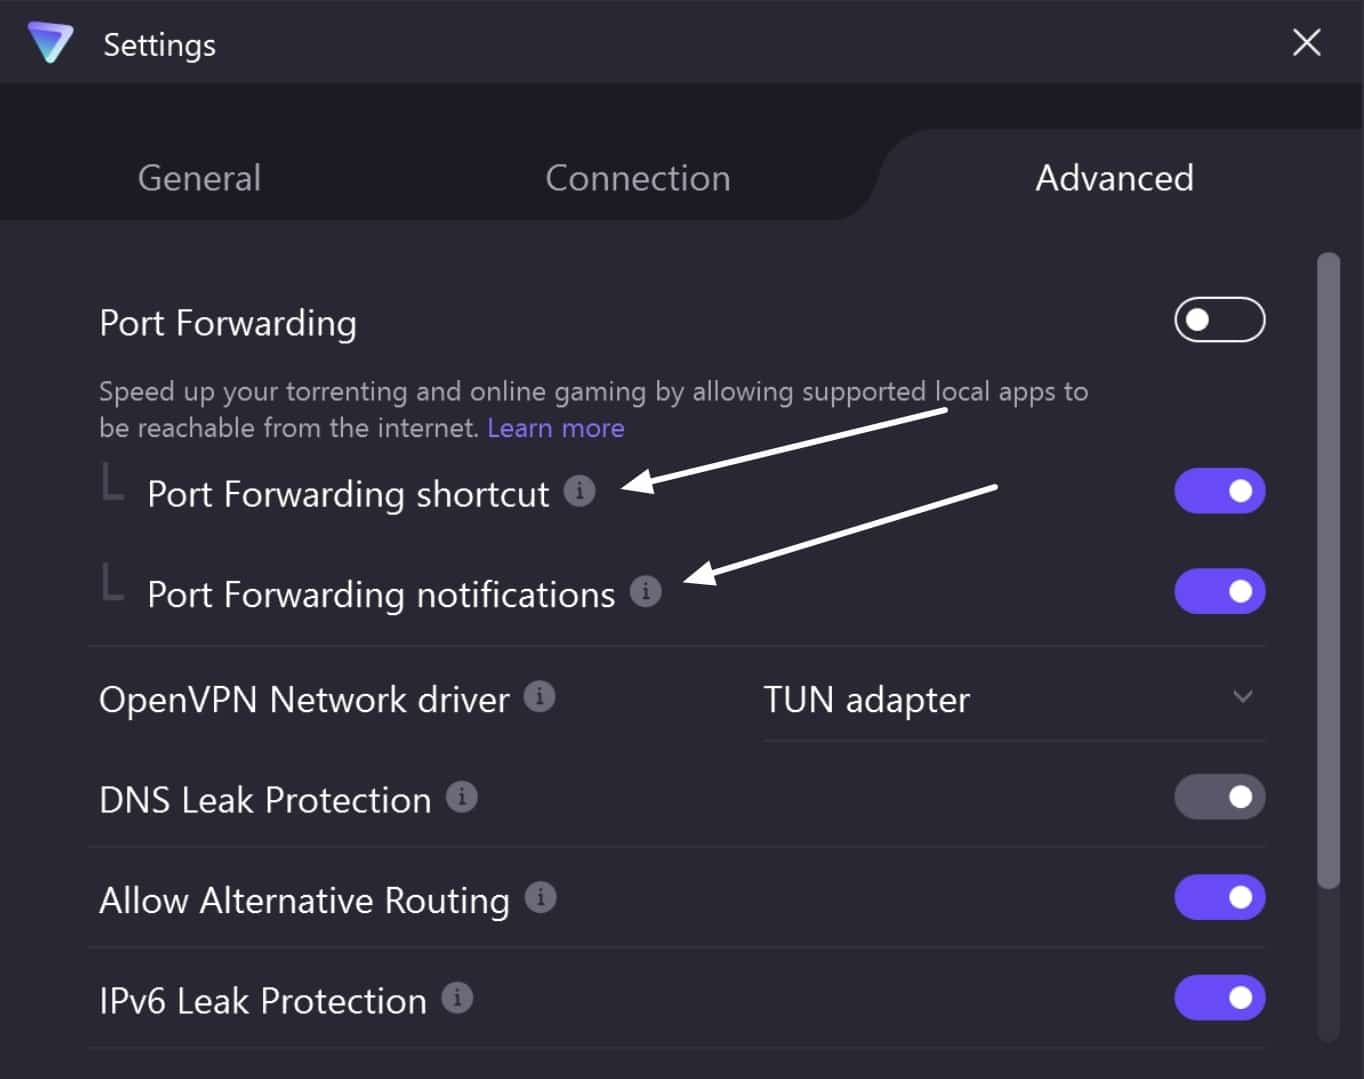Click the settings vertical scrollbar
The width and height of the screenshot is (1364, 1079).
tap(1328, 570)
